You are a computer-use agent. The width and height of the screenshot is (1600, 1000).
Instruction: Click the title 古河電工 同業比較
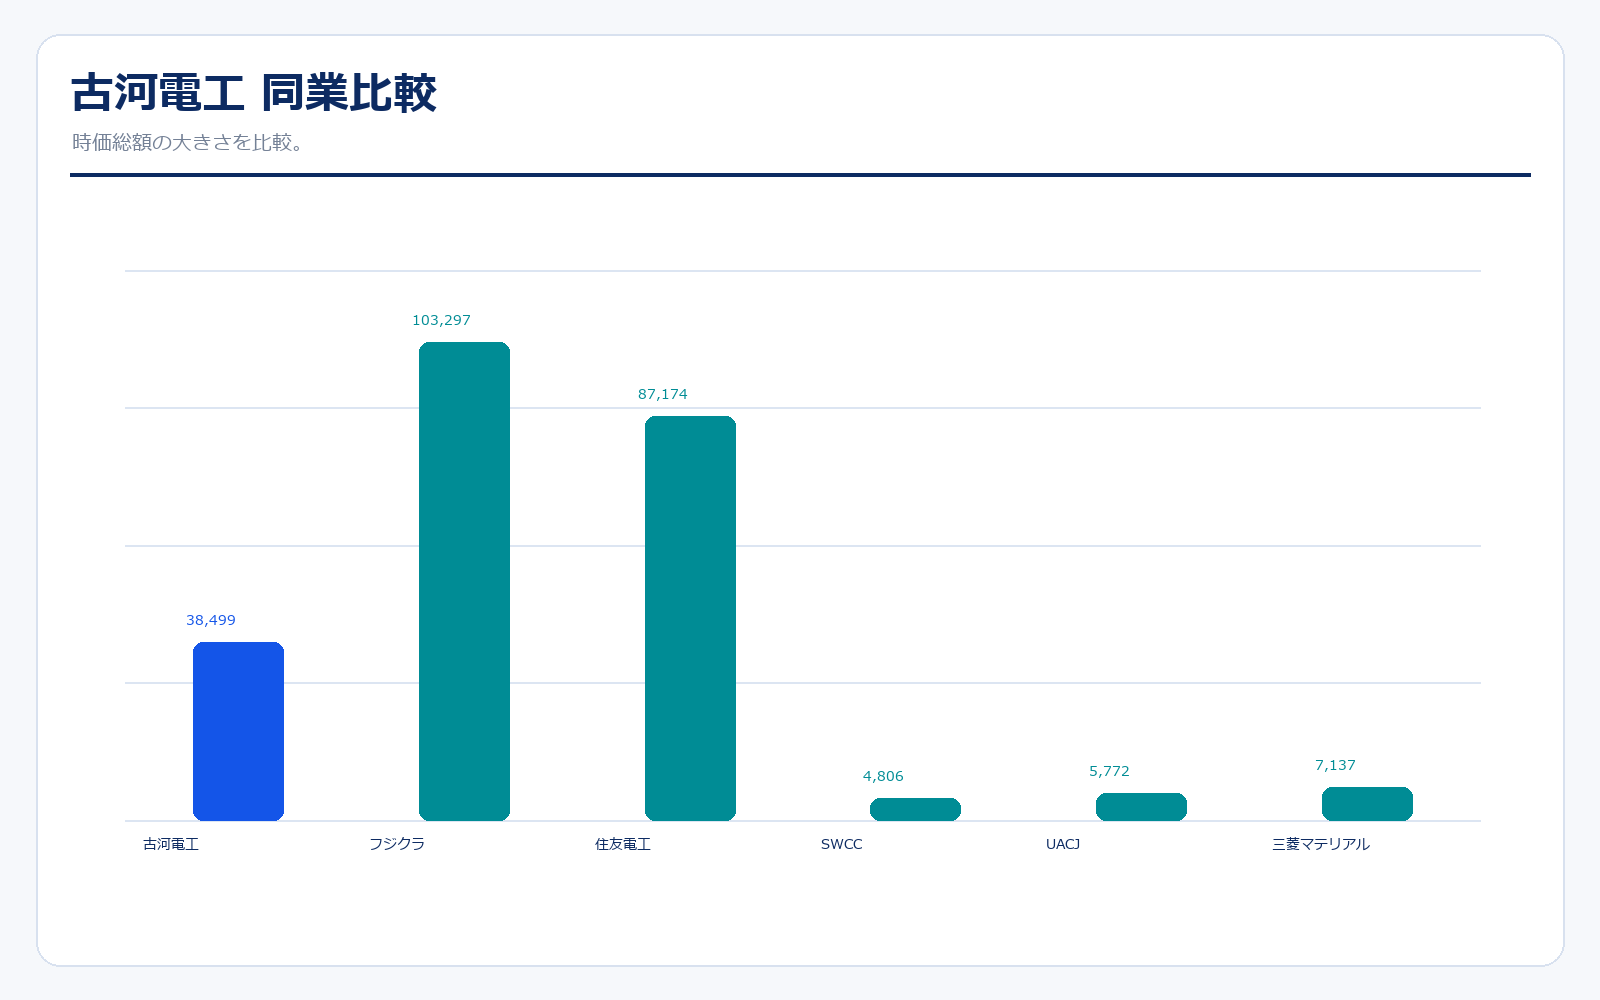254,92
